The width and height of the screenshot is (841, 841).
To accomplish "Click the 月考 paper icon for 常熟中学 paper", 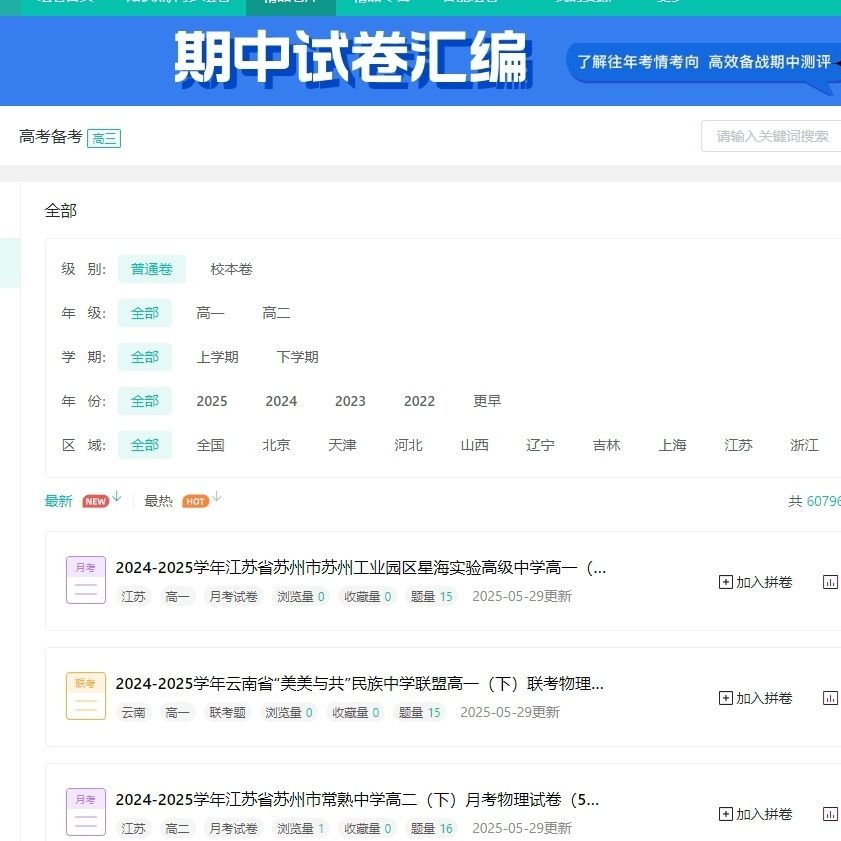I will pyautogui.click(x=86, y=812).
